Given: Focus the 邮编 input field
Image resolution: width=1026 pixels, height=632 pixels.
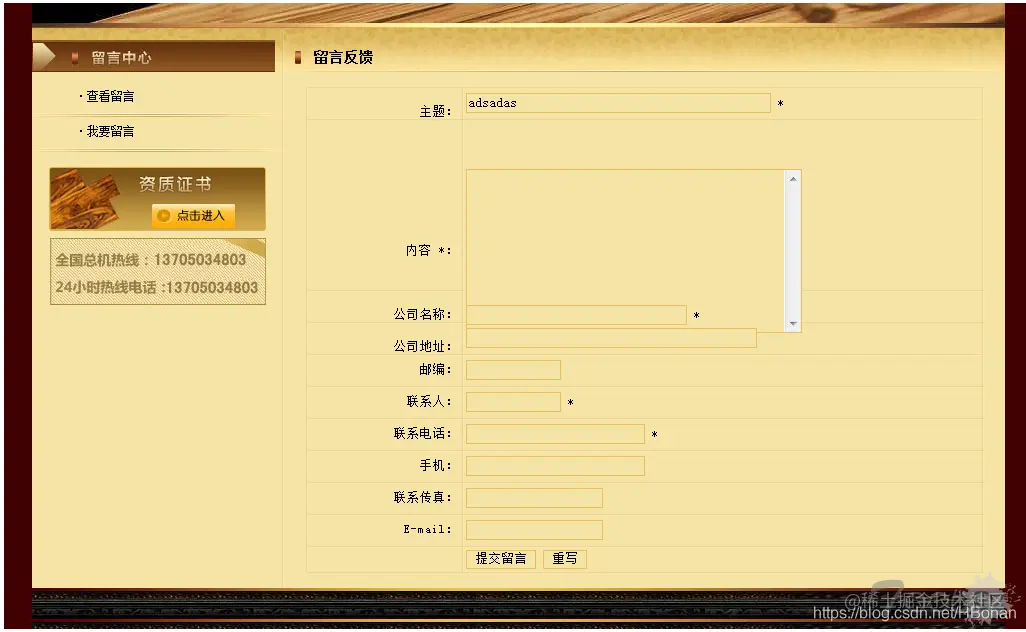Looking at the screenshot, I should pos(513,370).
